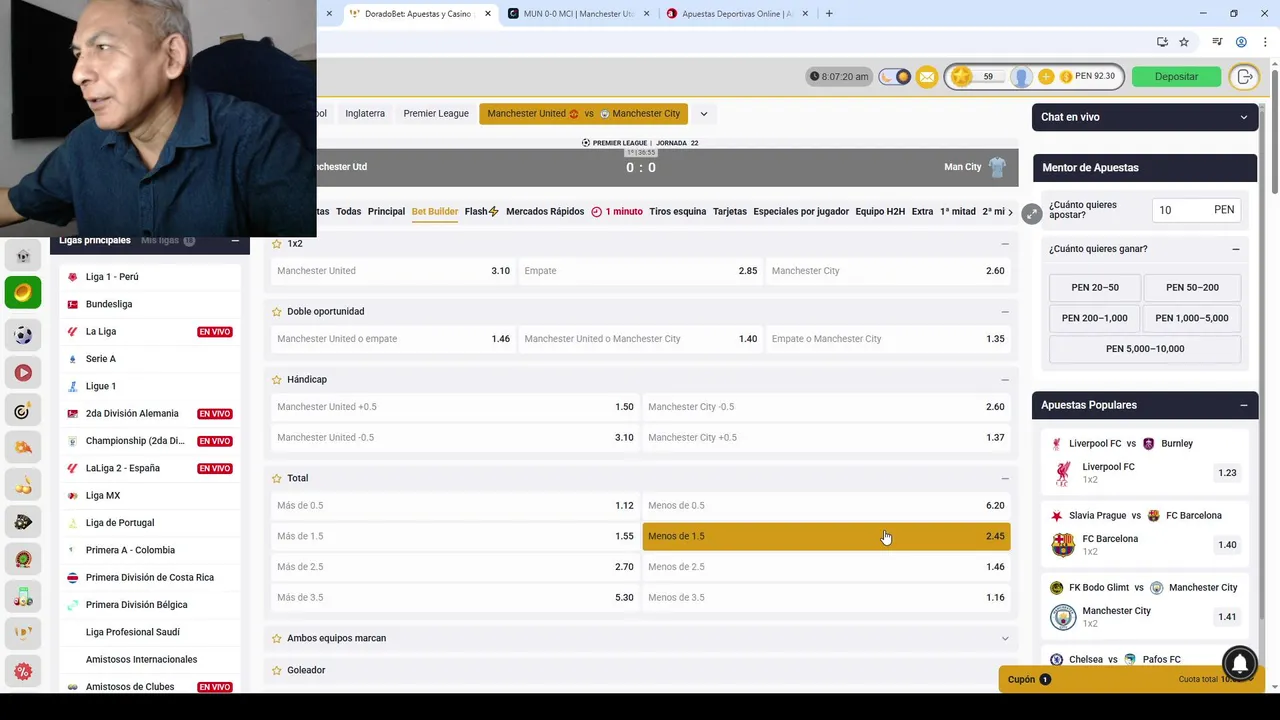Screen dimensions: 1280x720
Task: Open the Mercados Rápidos tab
Action: click(545, 212)
